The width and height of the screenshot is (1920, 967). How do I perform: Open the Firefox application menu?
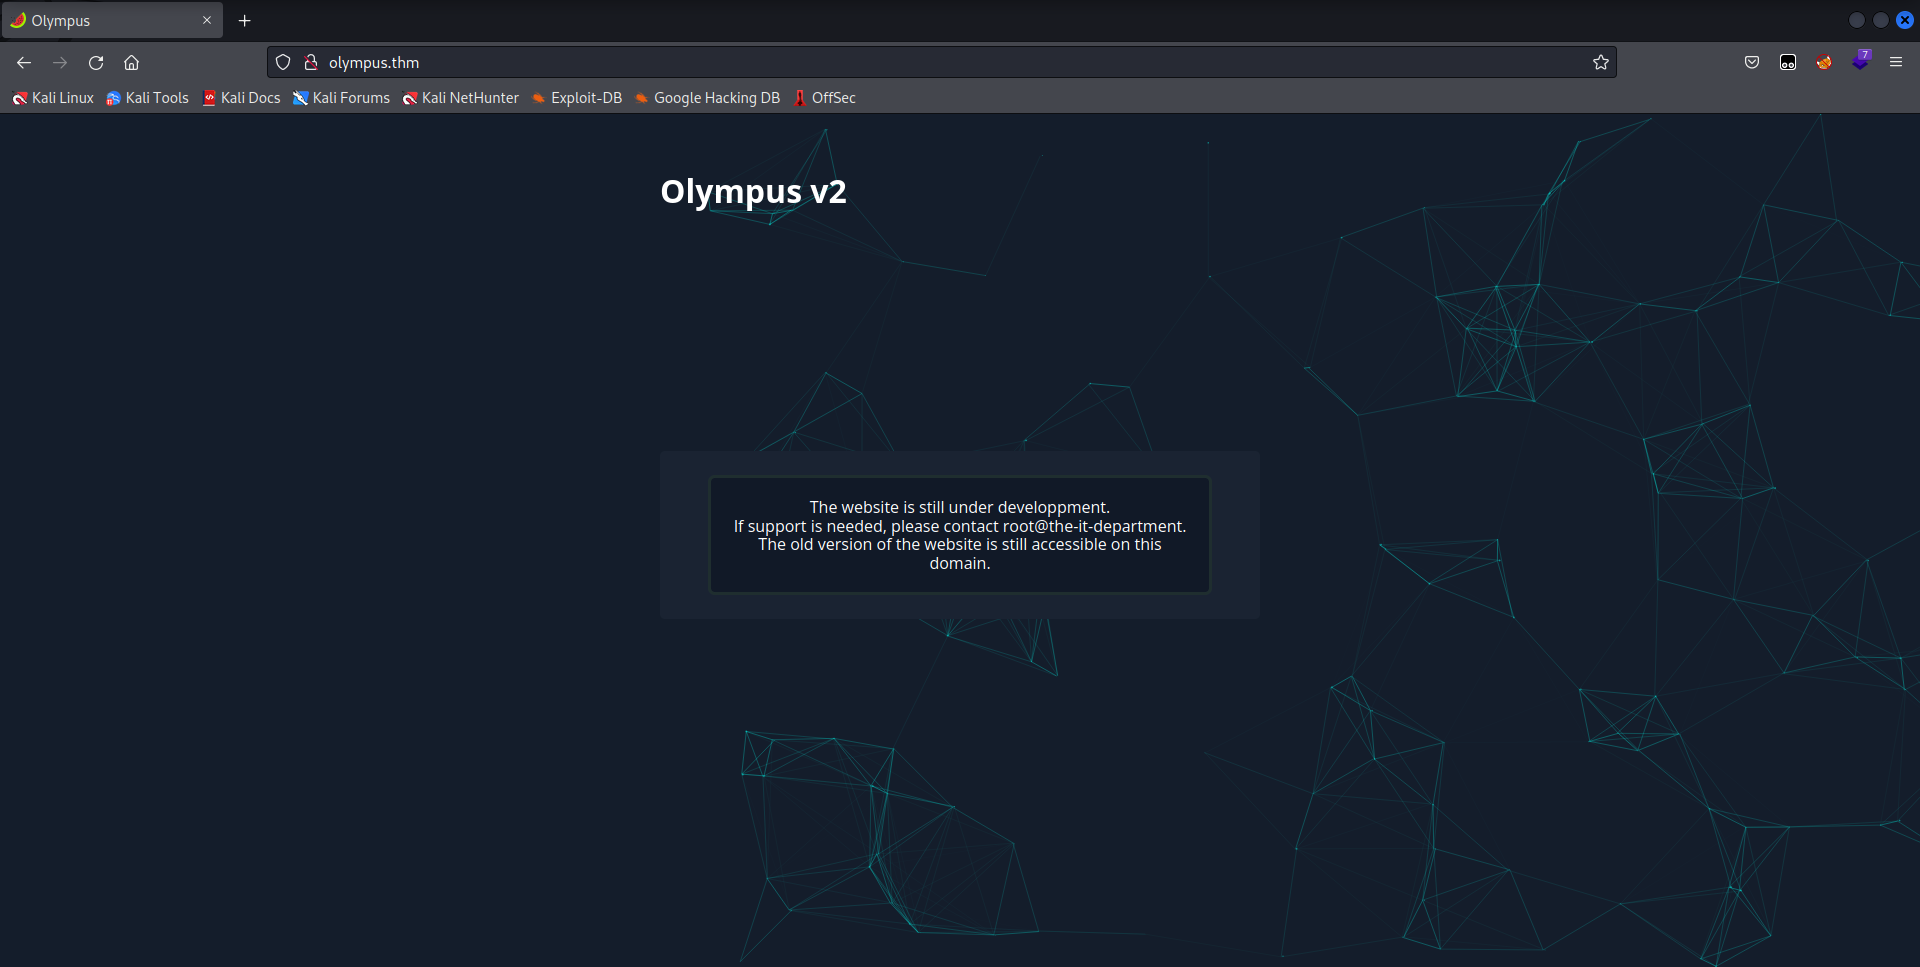[1896, 61]
